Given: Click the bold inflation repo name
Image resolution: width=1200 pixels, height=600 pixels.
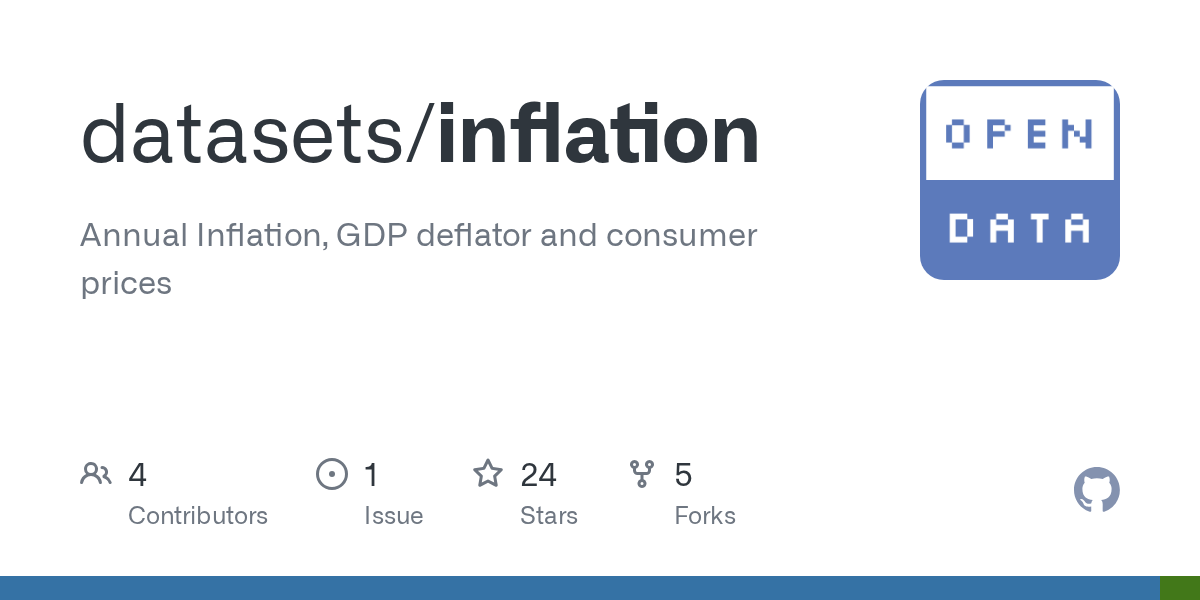Looking at the screenshot, I should 598,135.
